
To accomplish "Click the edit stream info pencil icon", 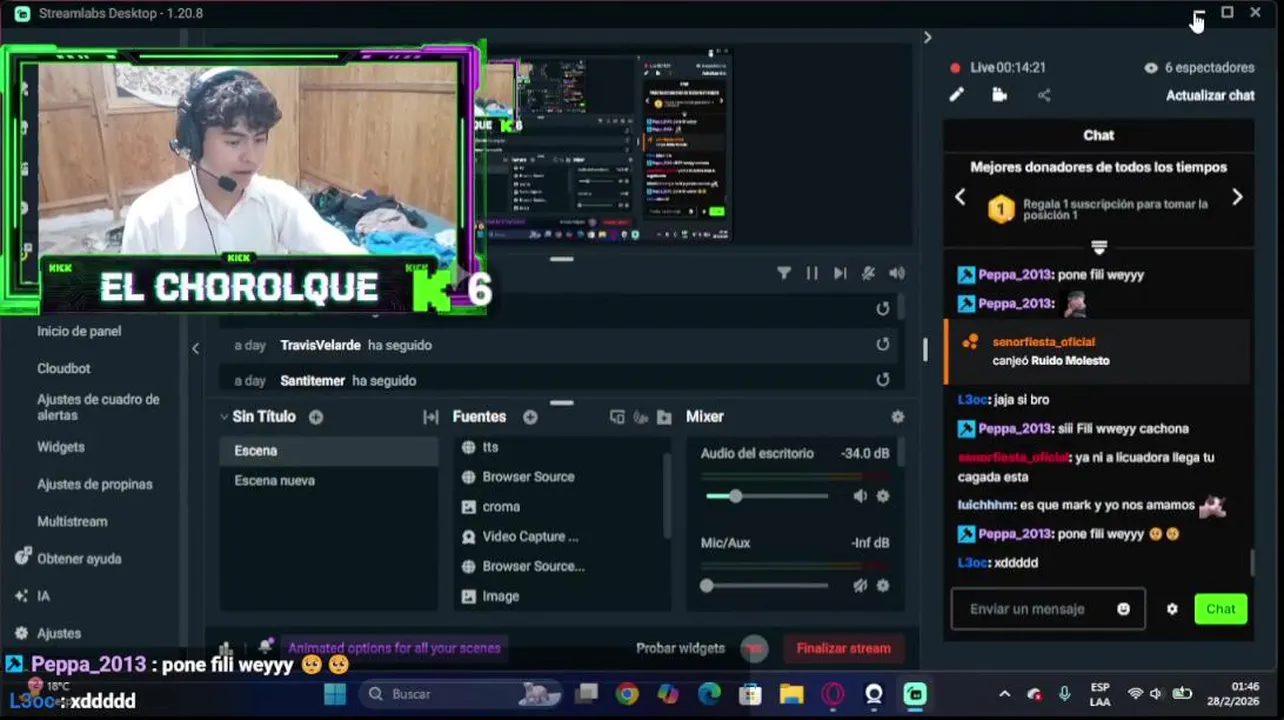I will pyautogui.click(x=957, y=95).
